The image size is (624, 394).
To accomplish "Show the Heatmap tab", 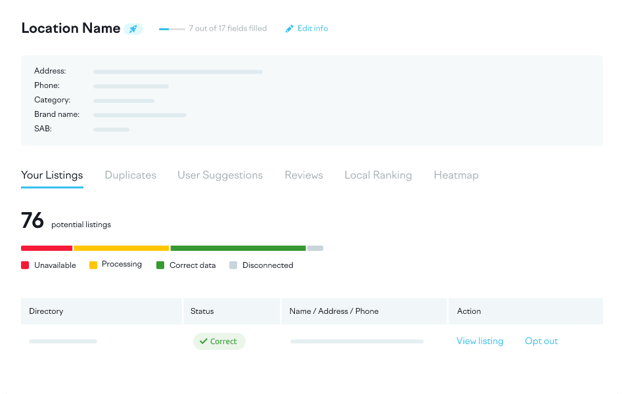I will tap(456, 176).
